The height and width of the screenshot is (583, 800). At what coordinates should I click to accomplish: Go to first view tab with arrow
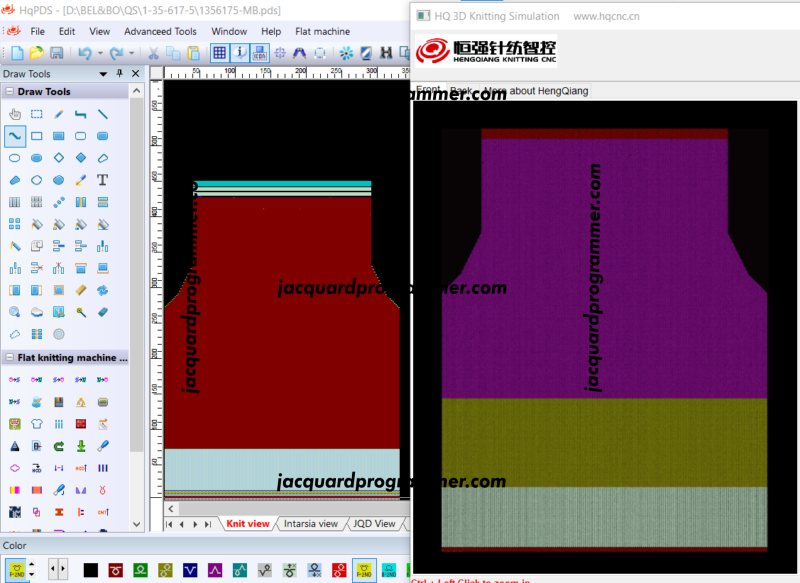[169, 524]
